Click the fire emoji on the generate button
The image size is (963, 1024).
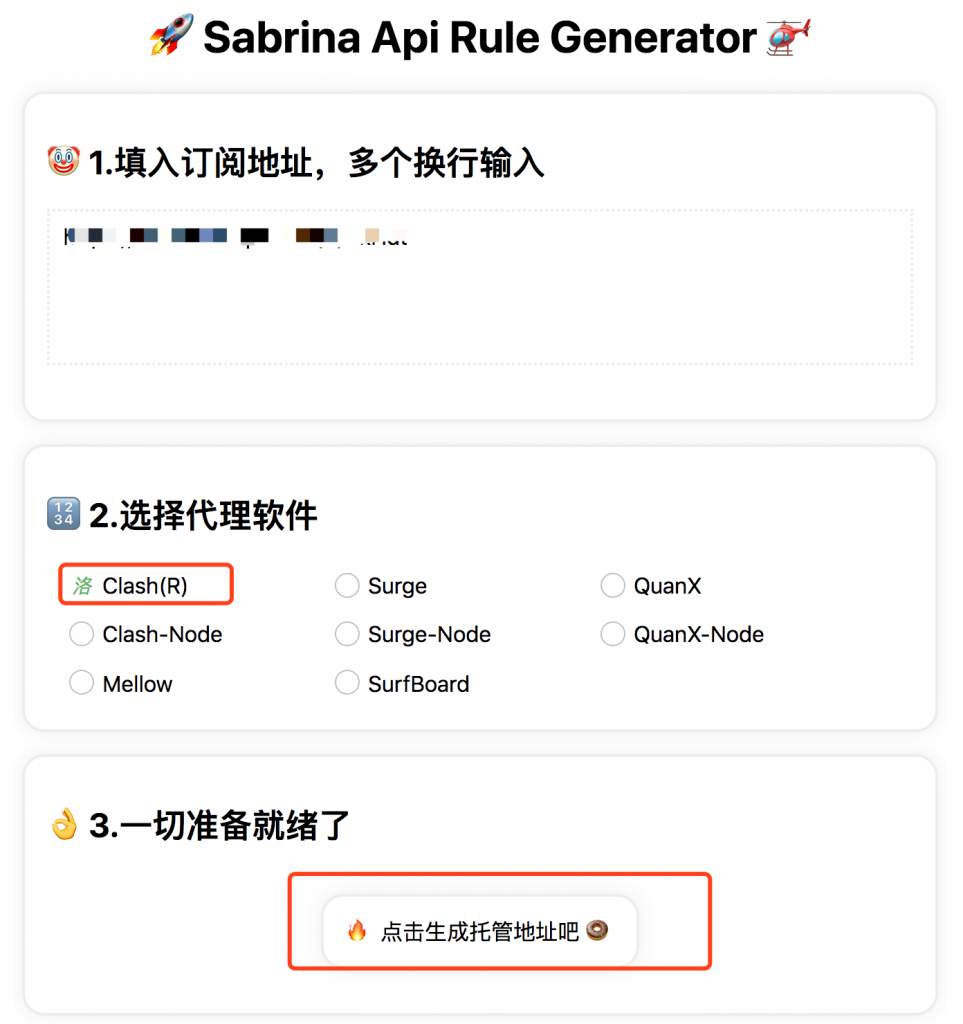357,932
